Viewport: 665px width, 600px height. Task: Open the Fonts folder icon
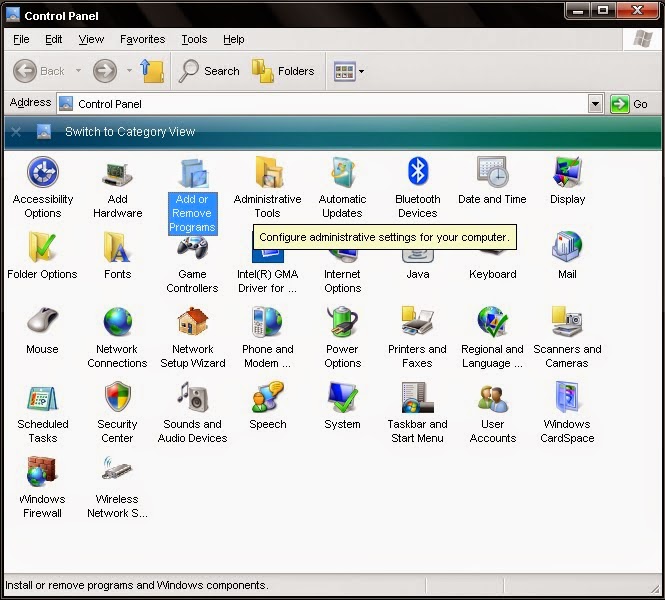point(117,247)
